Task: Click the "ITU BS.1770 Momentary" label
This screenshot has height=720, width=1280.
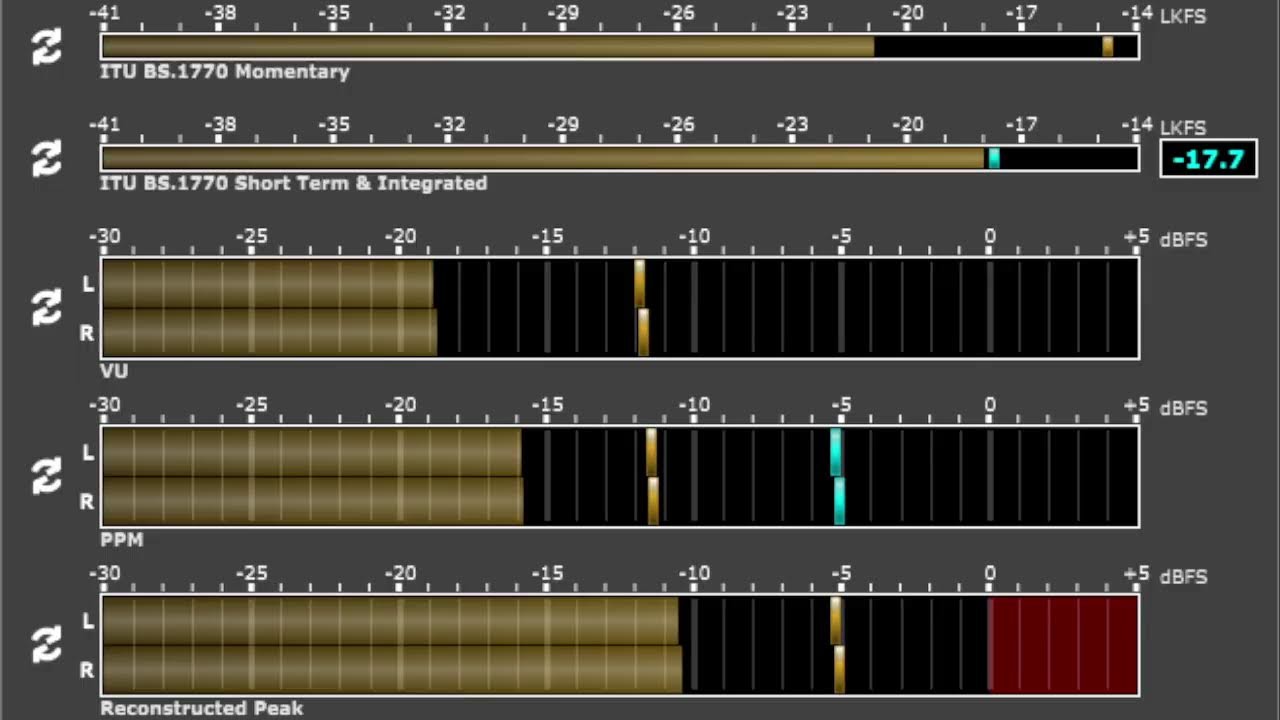Action: [x=225, y=72]
